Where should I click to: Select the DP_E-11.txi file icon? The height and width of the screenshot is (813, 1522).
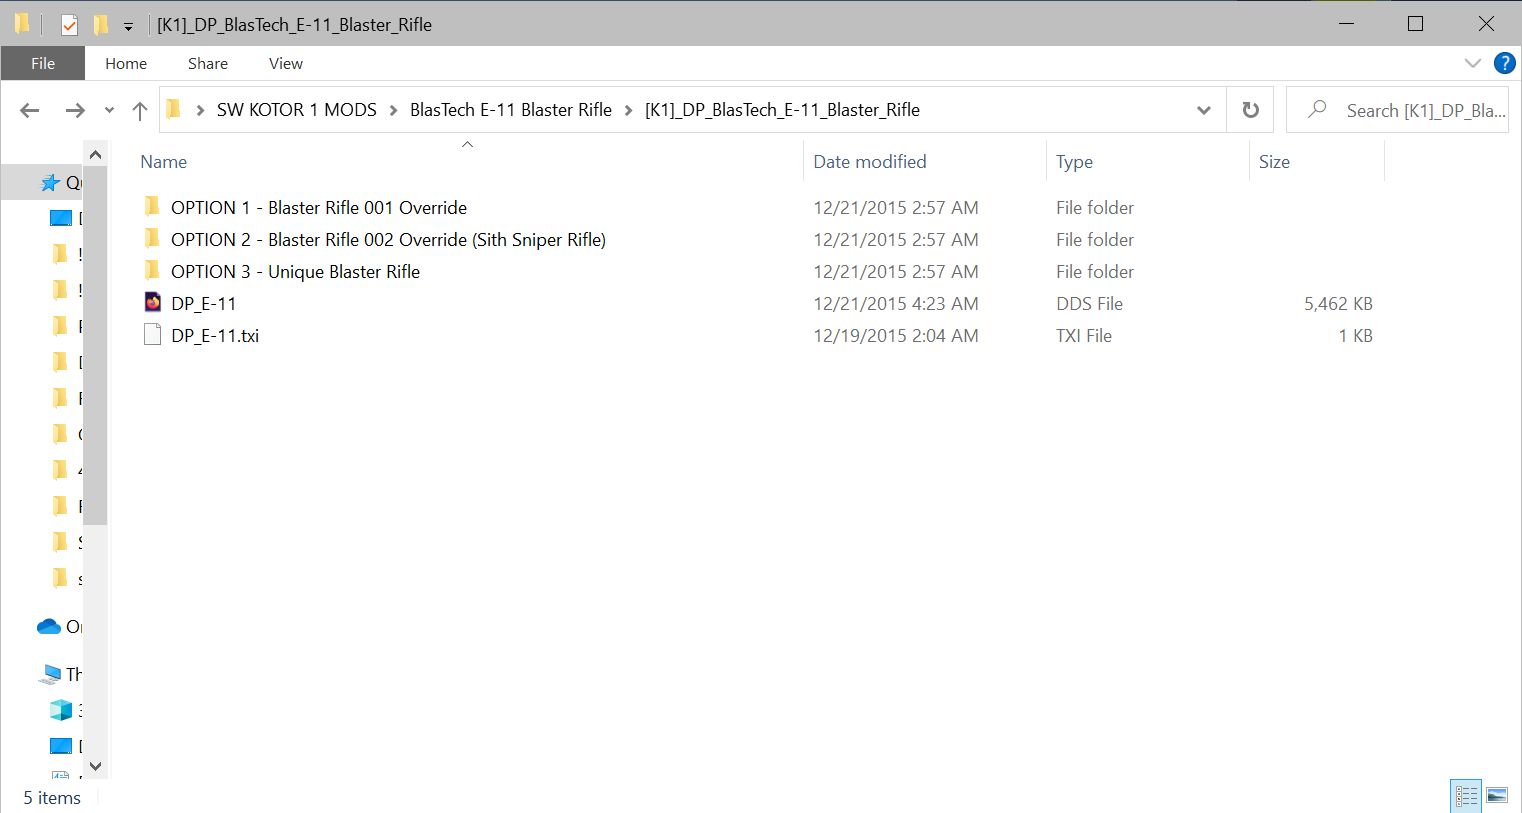pos(153,335)
